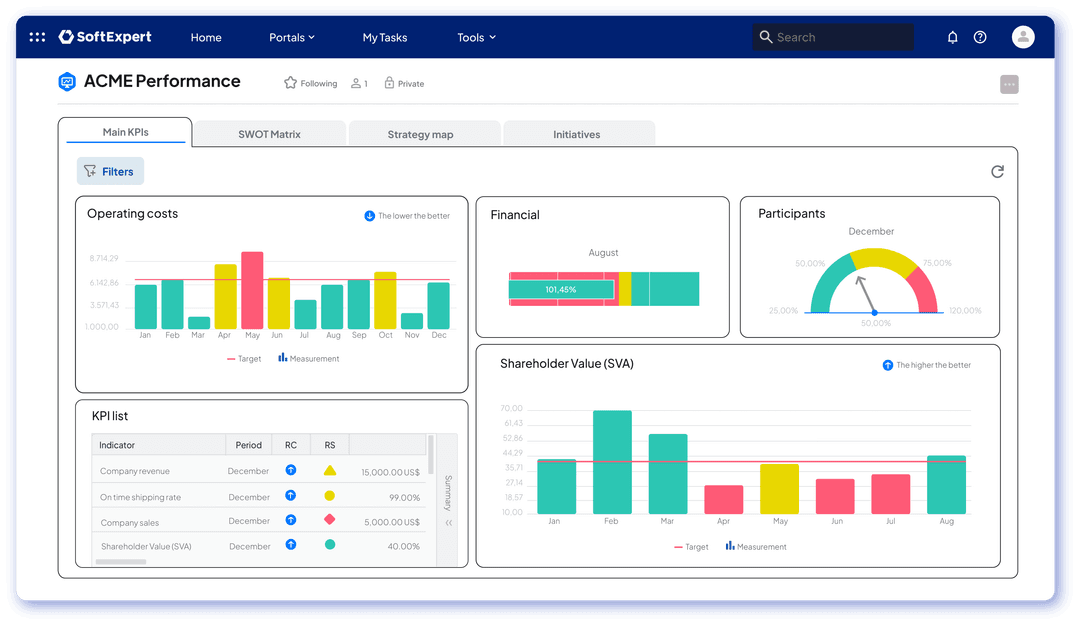Toggle the Following star
This screenshot has width=1080, height=626.
(290, 83)
